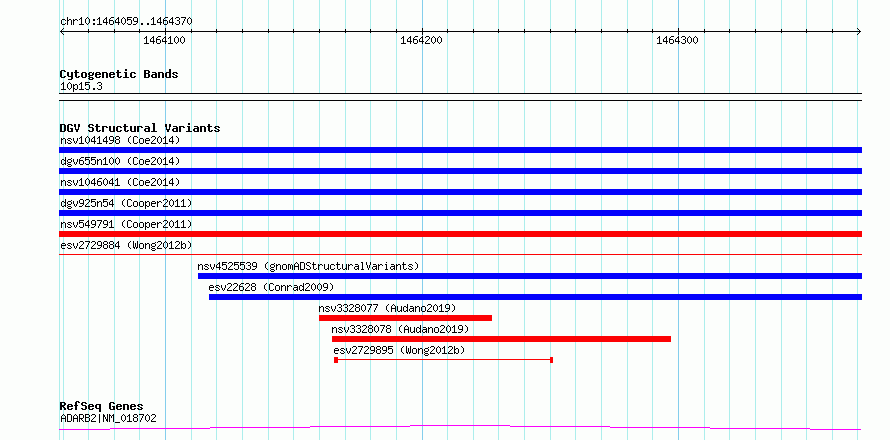Image resolution: width=890 pixels, height=440 pixels.
Task: Click the blue bar of nsv1041498
Action: coord(460,150)
